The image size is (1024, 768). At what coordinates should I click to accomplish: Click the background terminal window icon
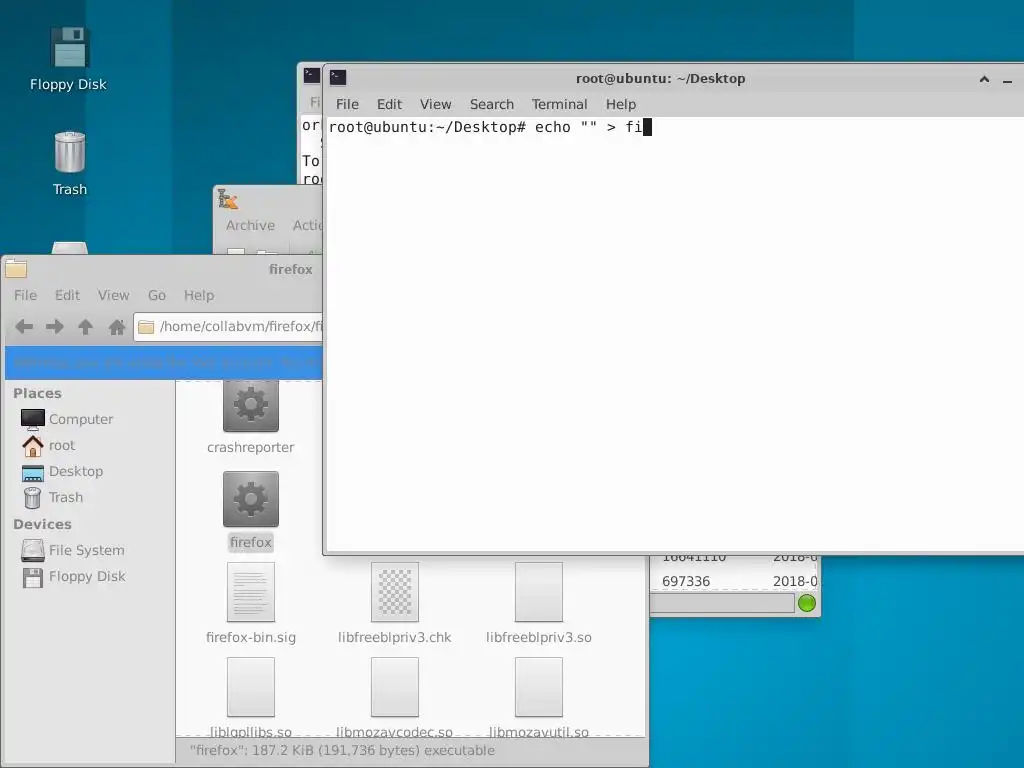coord(312,75)
